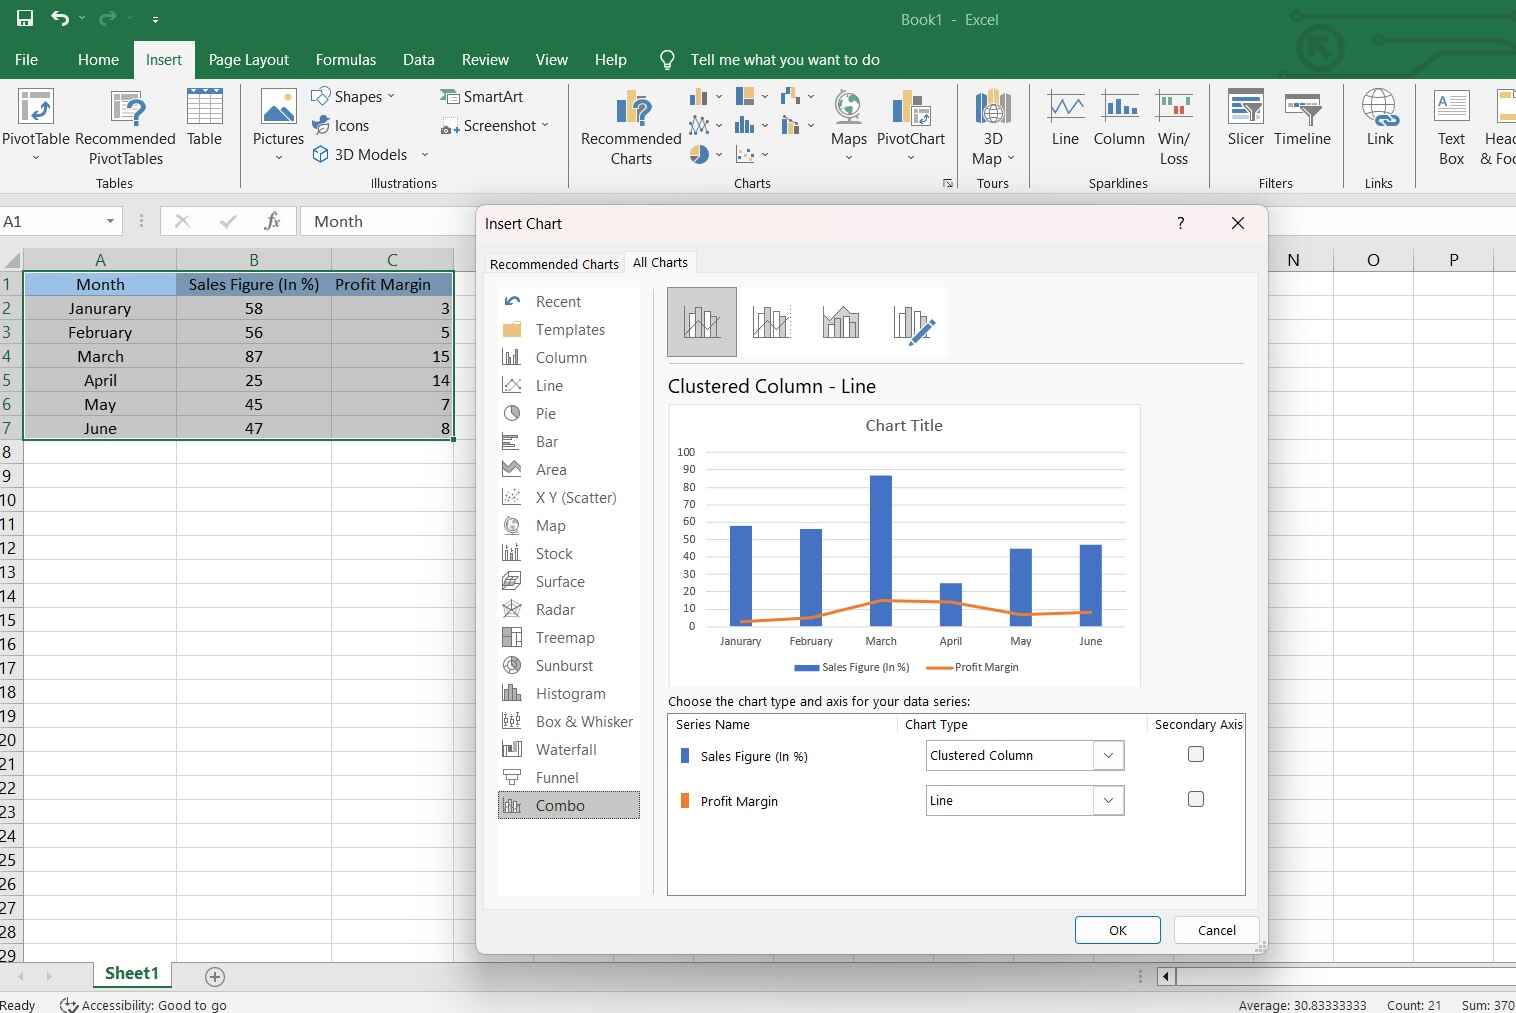Image resolution: width=1516 pixels, height=1013 pixels.
Task: Click Tell me what you want to do
Action: click(785, 59)
